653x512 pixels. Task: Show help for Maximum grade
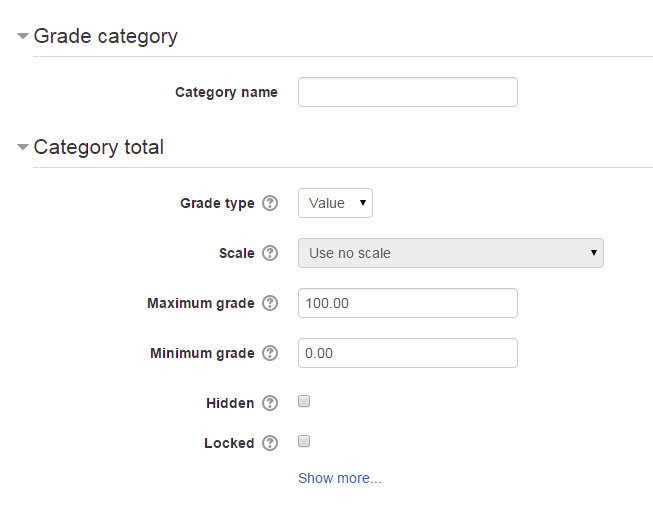[270, 303]
